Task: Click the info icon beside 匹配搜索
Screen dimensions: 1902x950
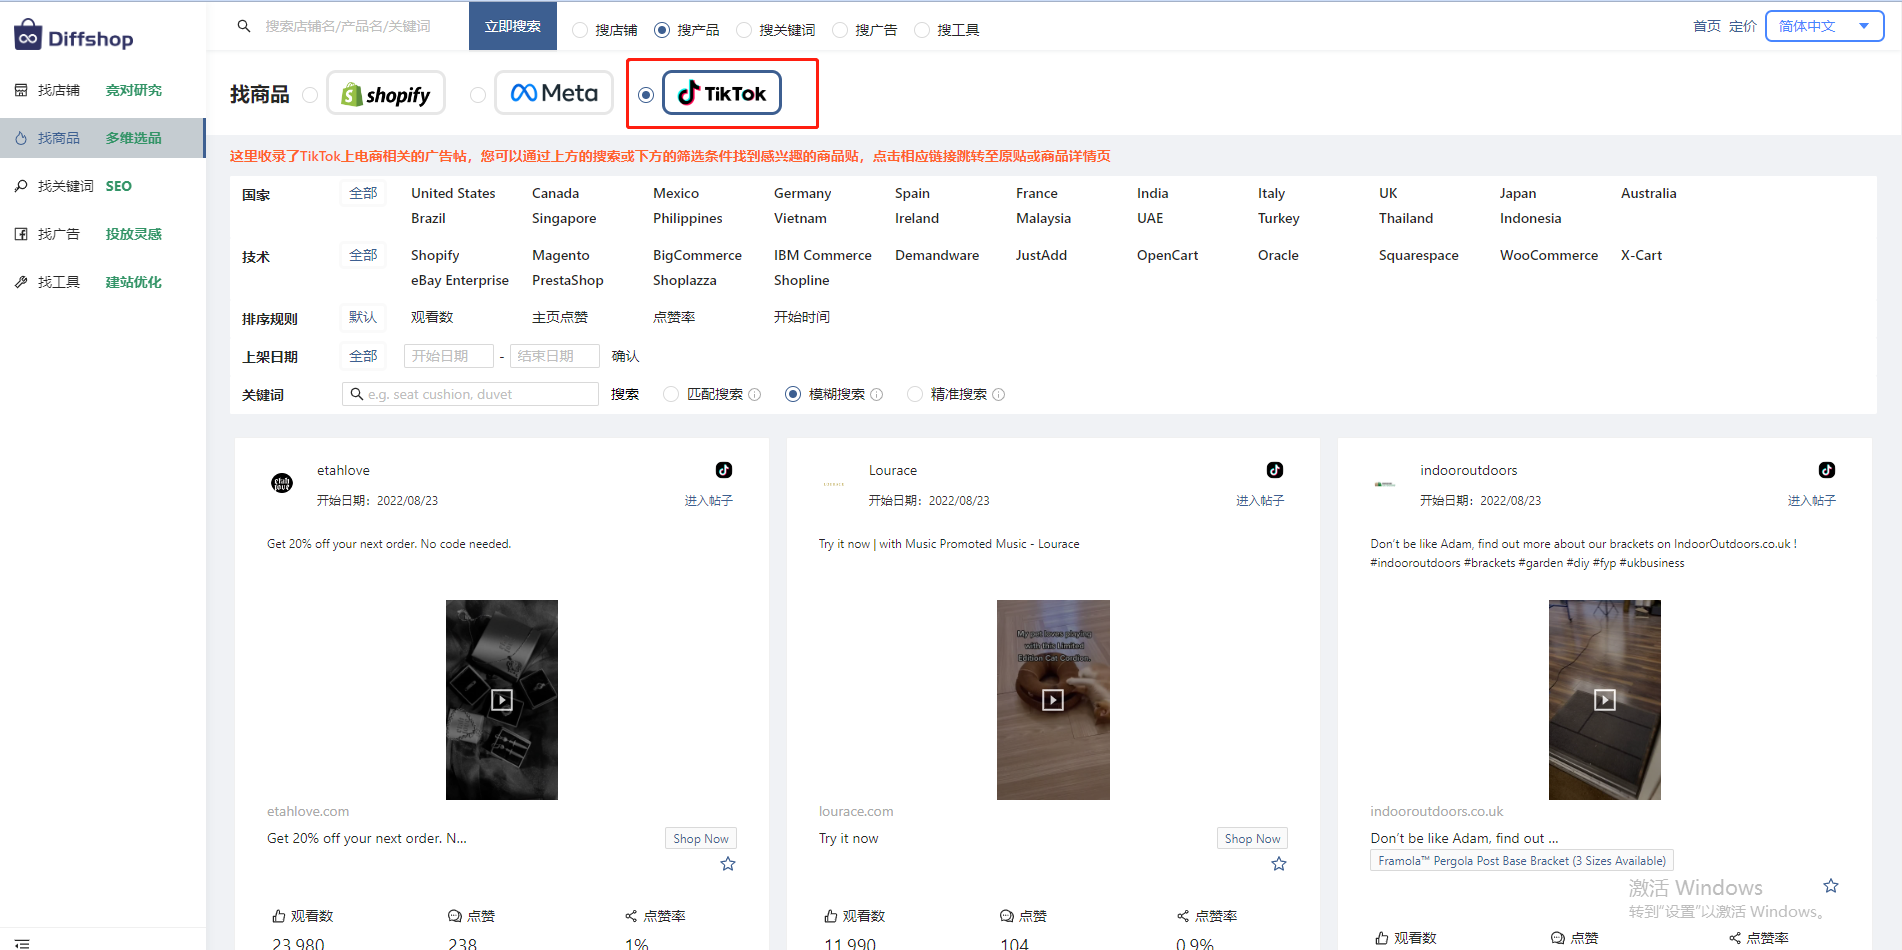Action: point(755,395)
